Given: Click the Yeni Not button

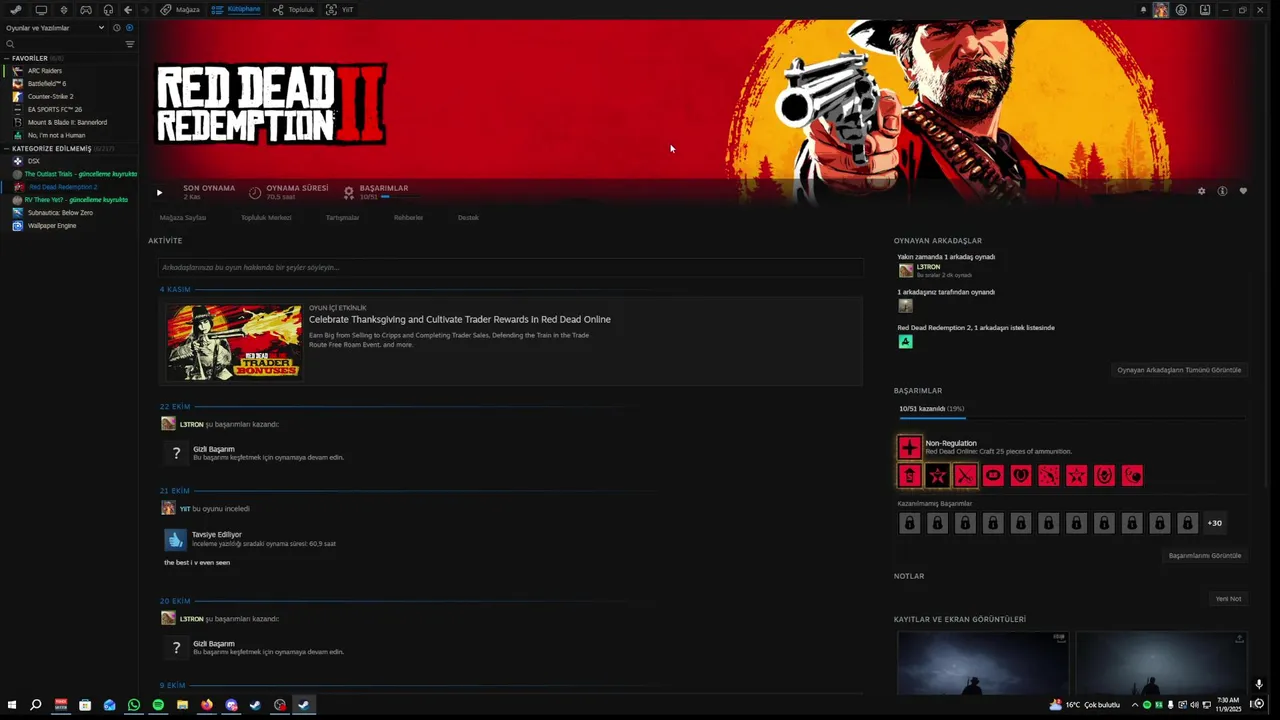Looking at the screenshot, I should tap(1228, 599).
